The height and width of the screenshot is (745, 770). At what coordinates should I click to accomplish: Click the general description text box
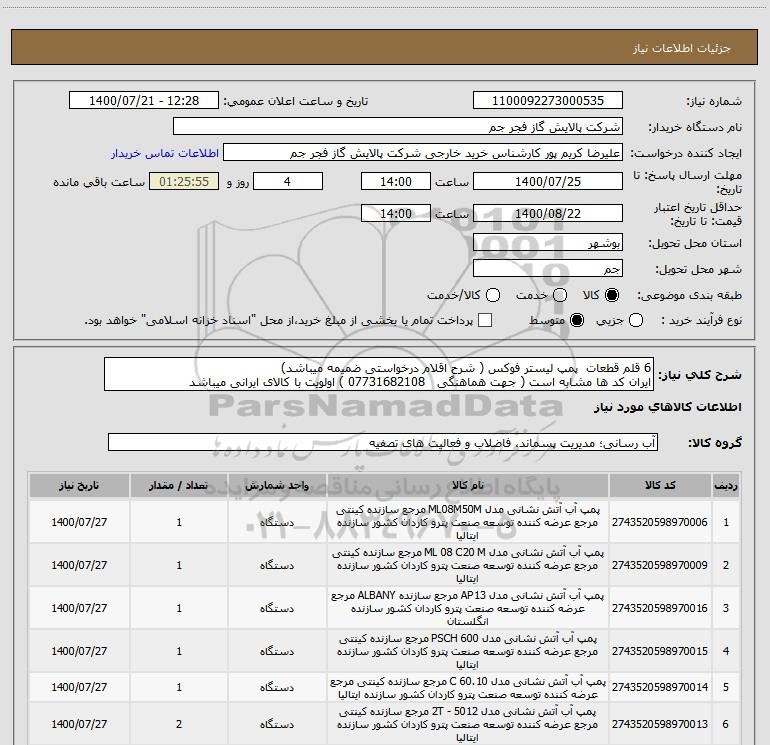379,375
